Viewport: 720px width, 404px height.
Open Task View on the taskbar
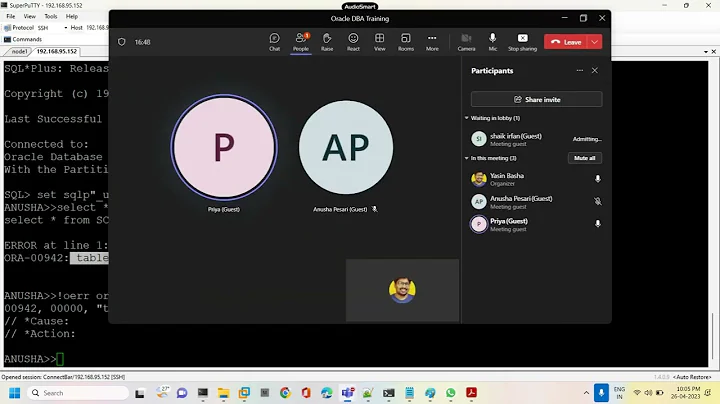140,393
